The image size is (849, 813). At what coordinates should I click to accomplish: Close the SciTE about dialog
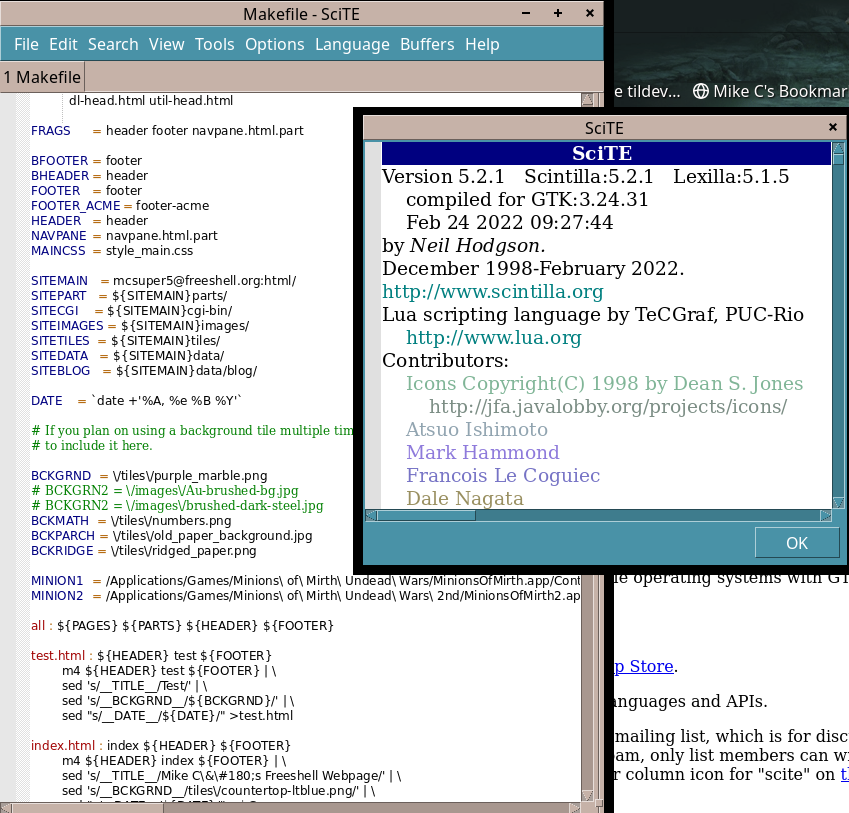(x=833, y=127)
